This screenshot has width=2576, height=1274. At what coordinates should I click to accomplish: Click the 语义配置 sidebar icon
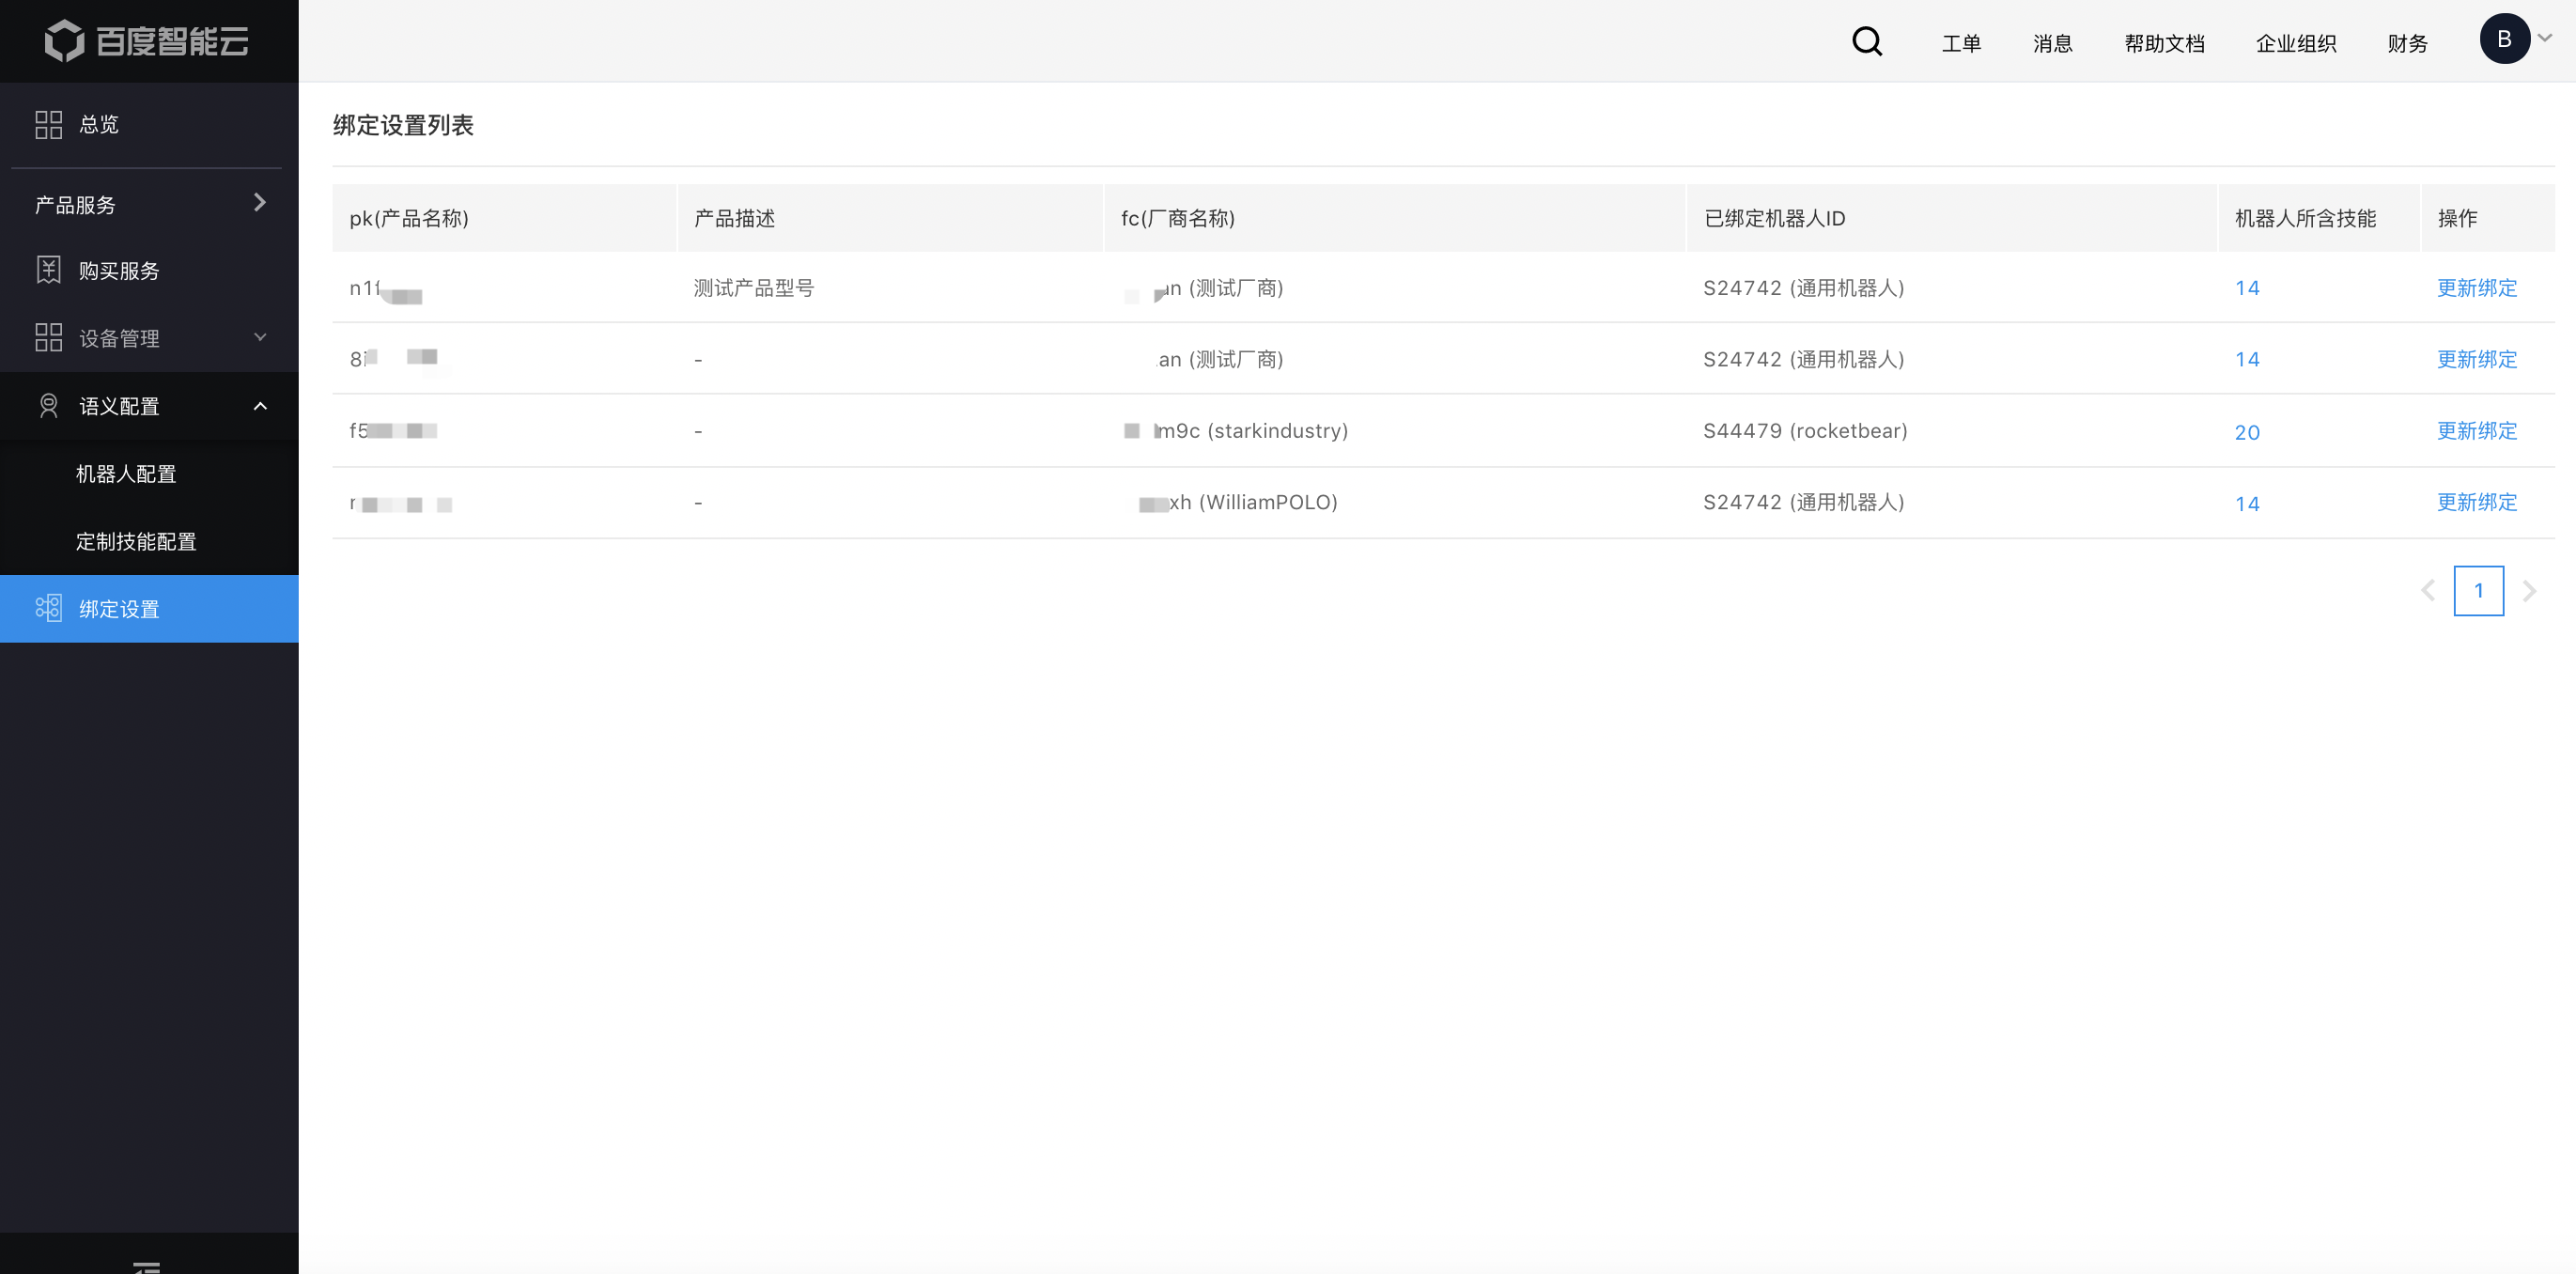tap(48, 406)
